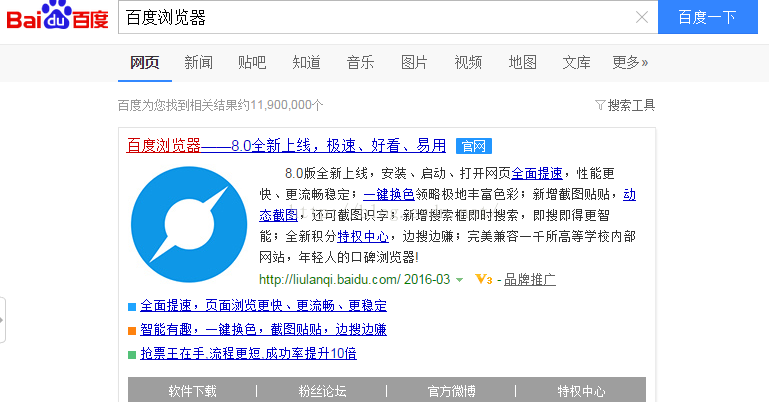Open 抢票王在手 link
The image size is (769, 402).
coord(248,353)
